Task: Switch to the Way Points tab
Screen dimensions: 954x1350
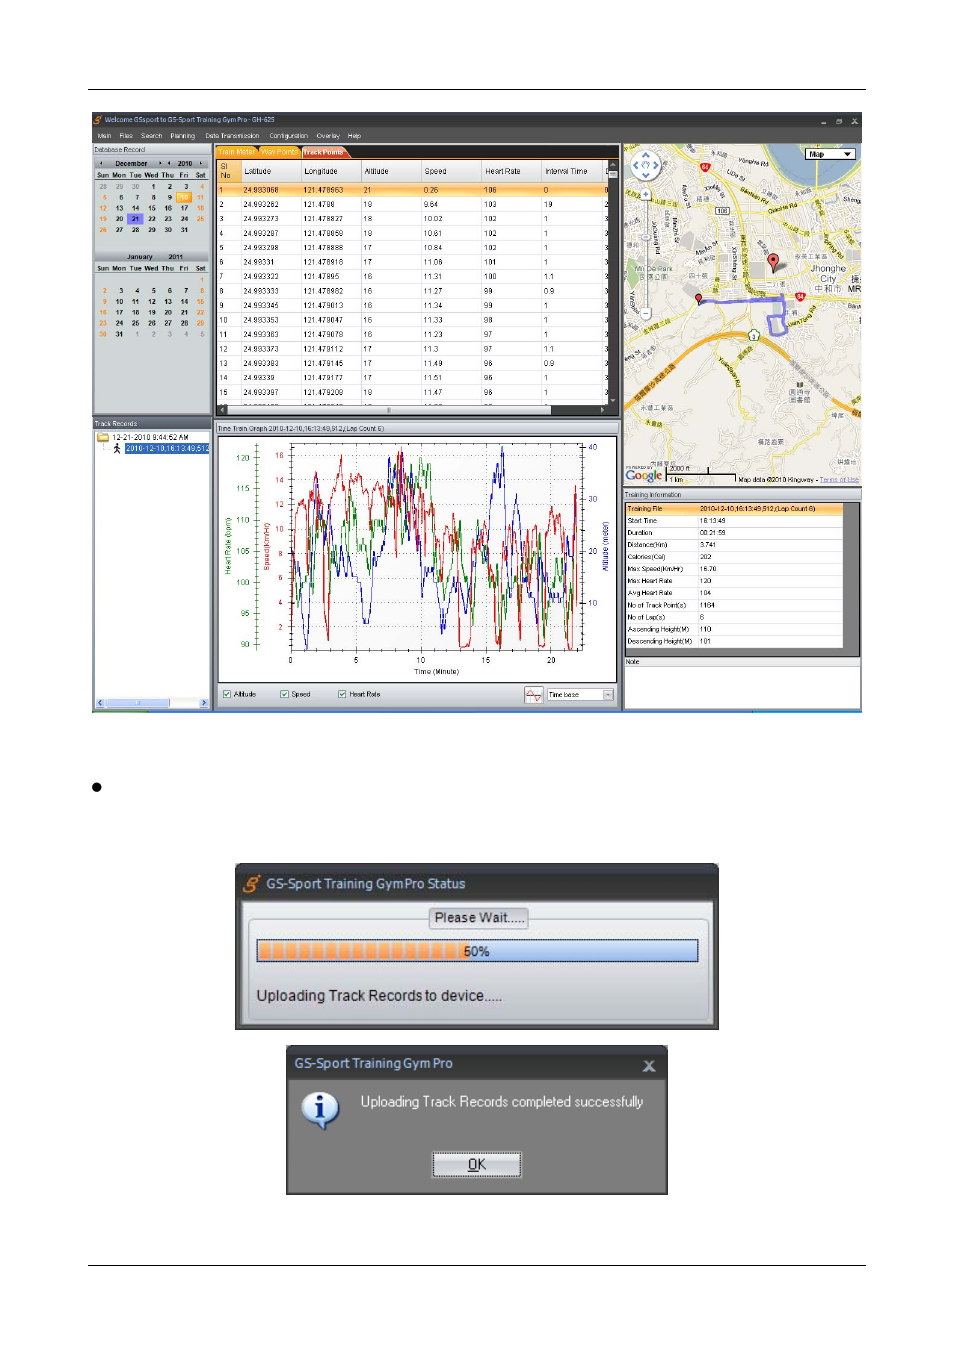Action: point(279,152)
